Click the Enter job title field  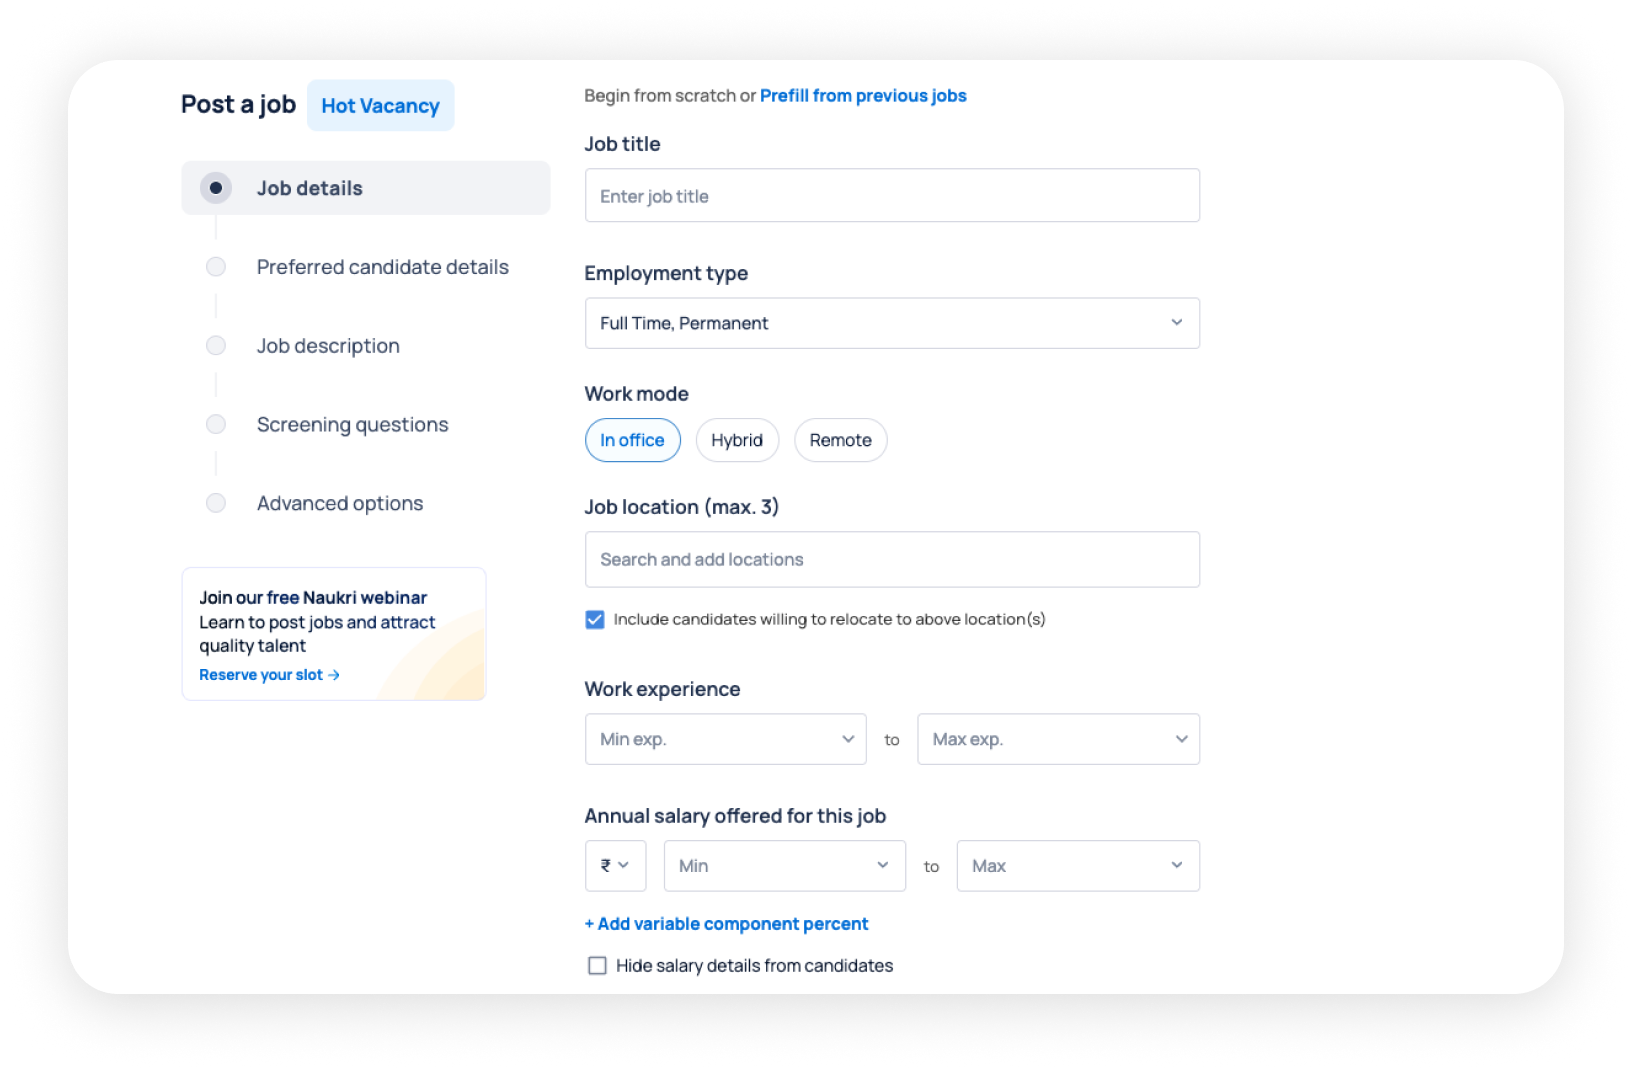click(891, 196)
